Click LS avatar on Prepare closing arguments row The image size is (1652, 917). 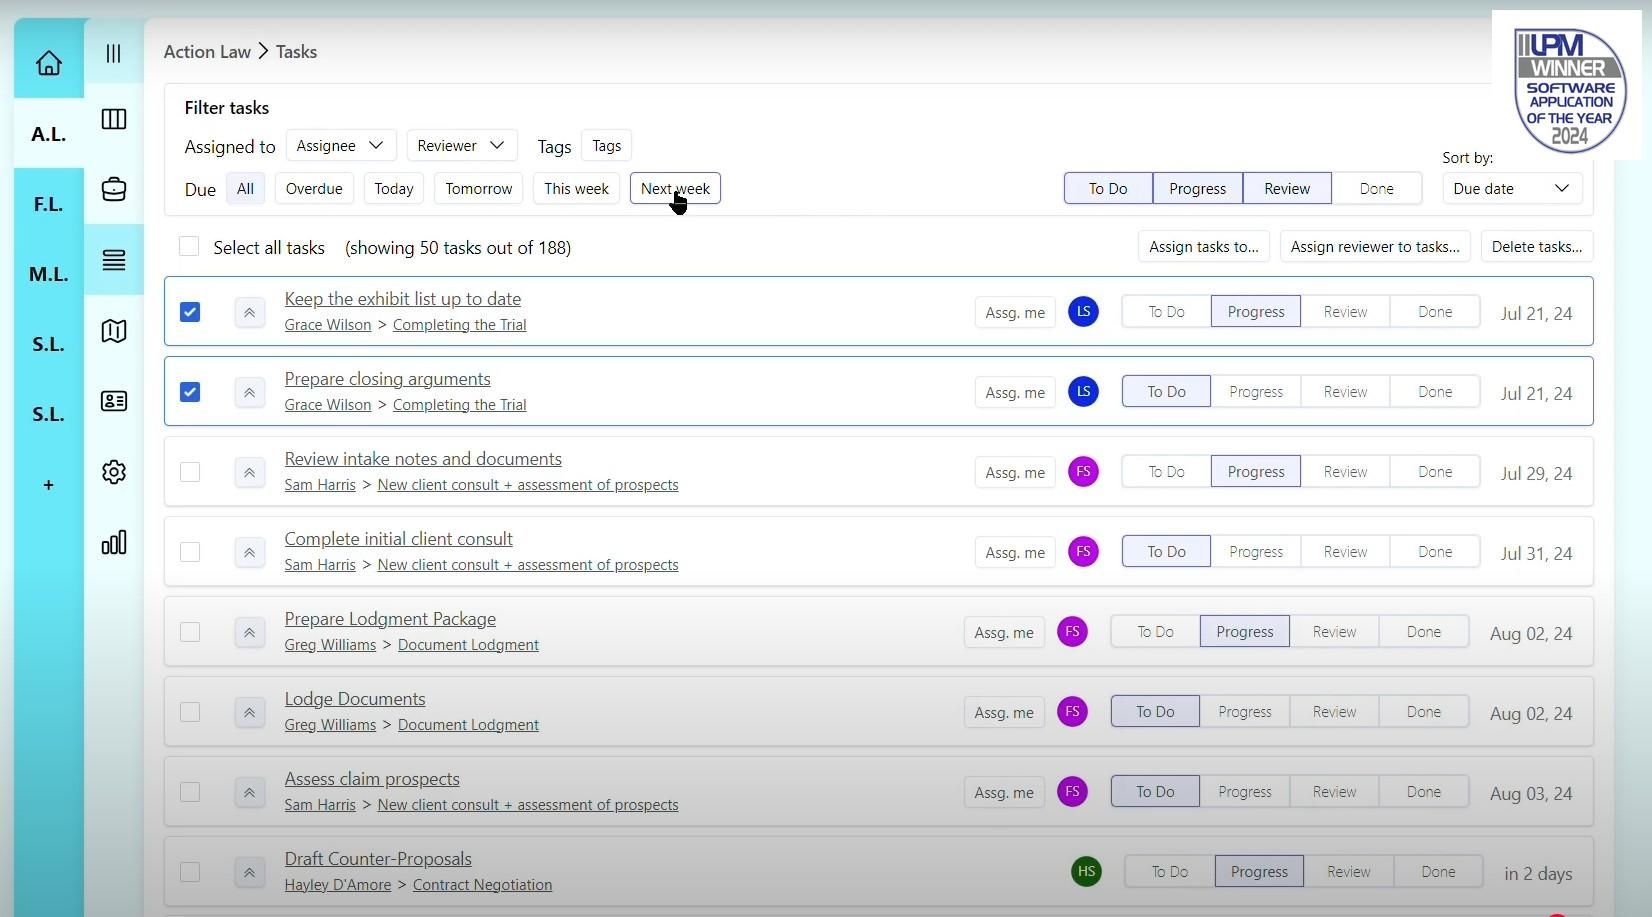[x=1083, y=392]
